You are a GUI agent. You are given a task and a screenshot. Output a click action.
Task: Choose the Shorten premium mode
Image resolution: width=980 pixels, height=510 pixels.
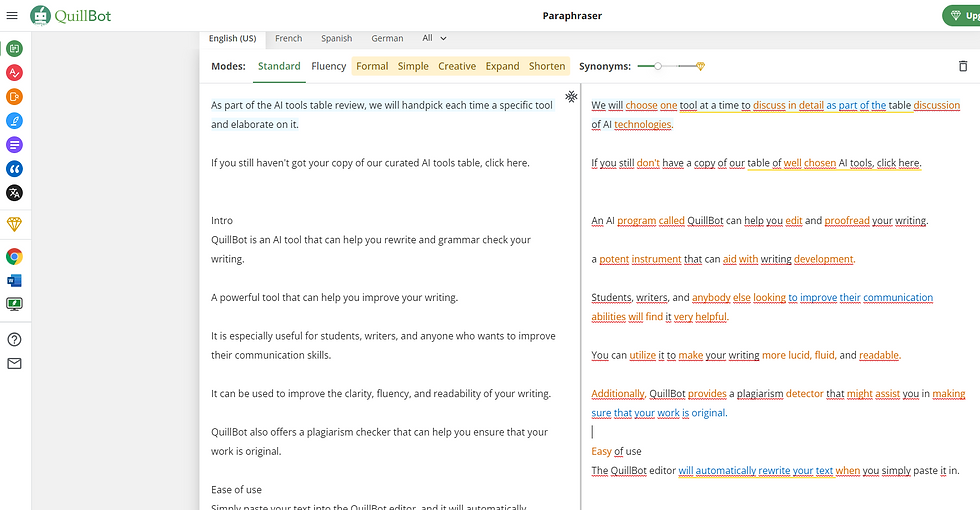[547, 66]
